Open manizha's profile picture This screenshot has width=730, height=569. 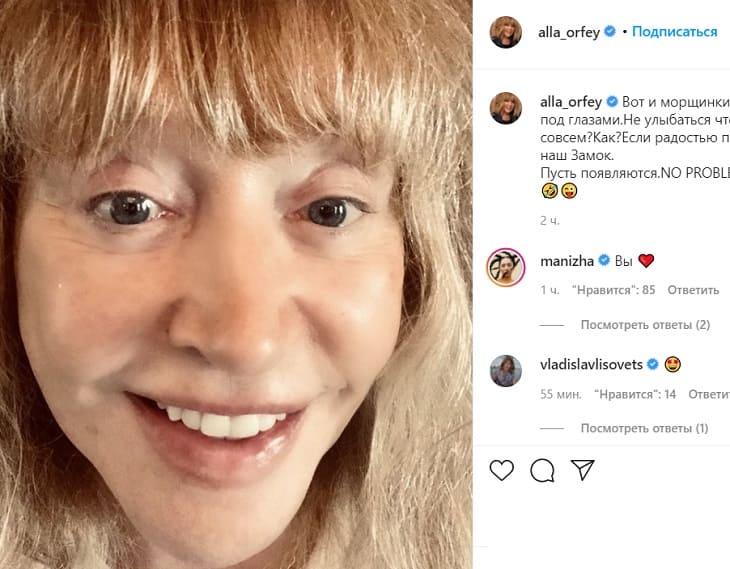[x=505, y=266]
